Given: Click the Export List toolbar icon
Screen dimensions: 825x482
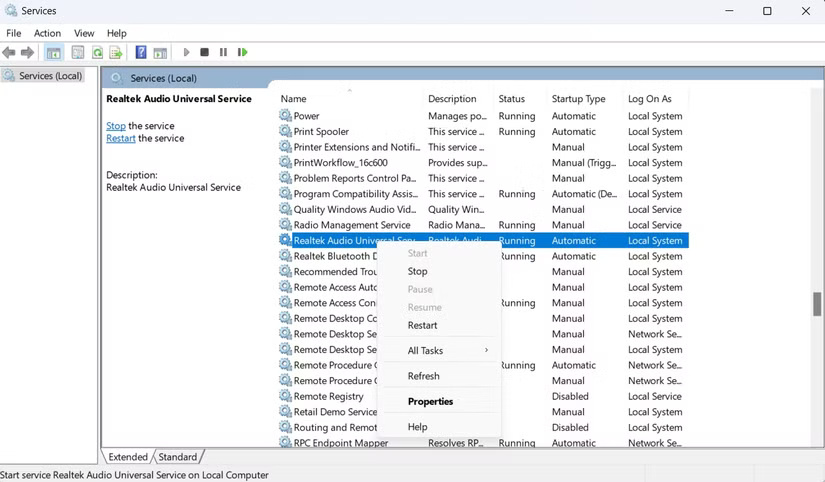Looking at the screenshot, I should [116, 52].
